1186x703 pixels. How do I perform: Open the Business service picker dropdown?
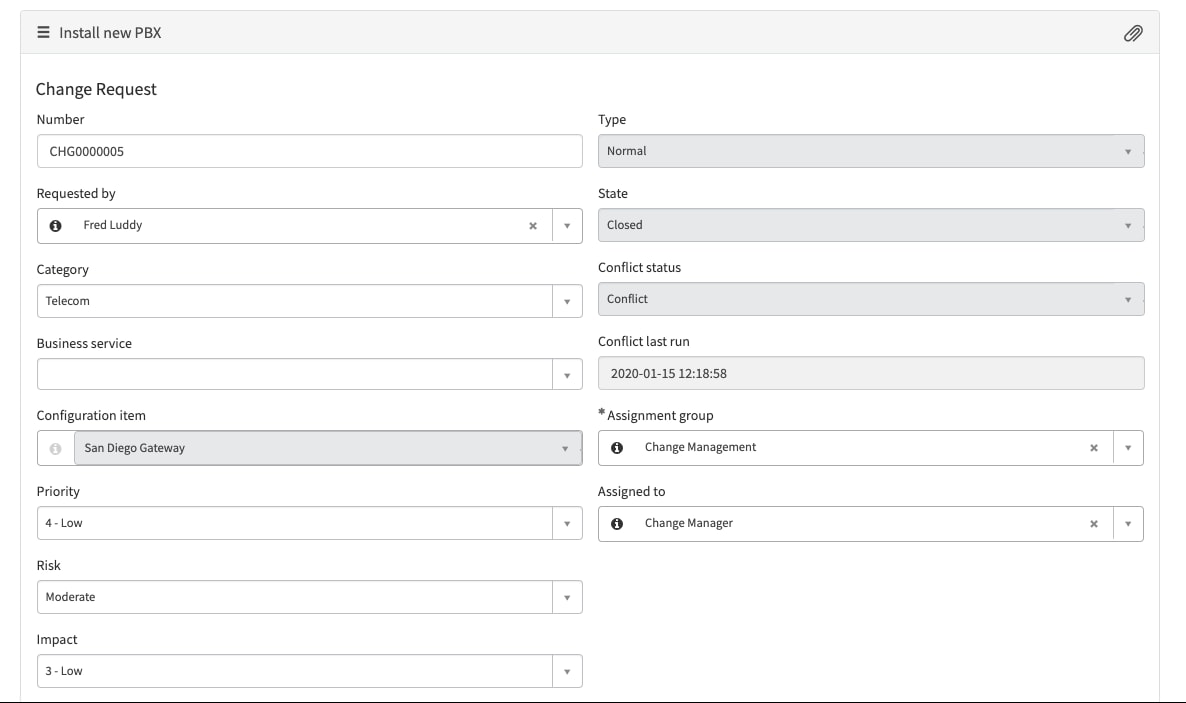(x=568, y=374)
